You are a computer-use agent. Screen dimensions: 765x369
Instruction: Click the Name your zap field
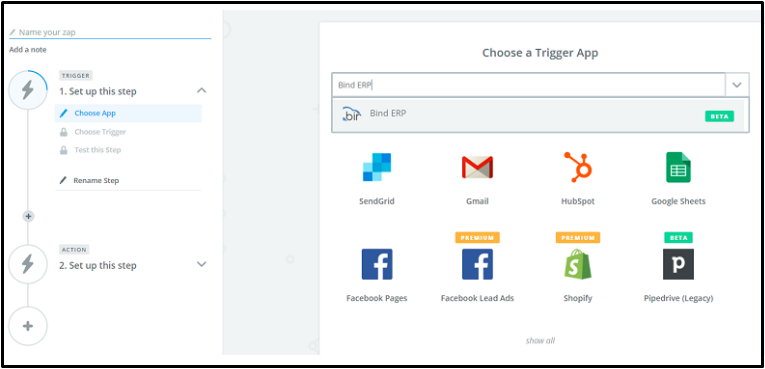pos(110,32)
